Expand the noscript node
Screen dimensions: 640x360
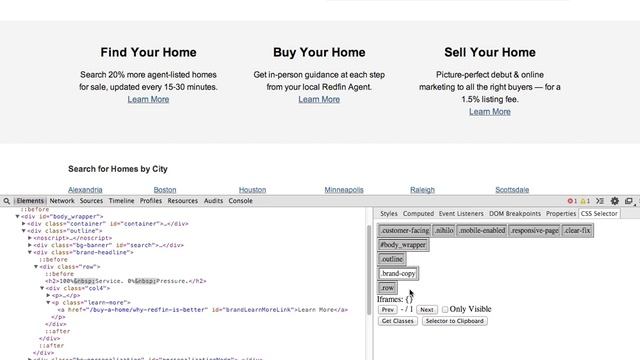click(30, 238)
